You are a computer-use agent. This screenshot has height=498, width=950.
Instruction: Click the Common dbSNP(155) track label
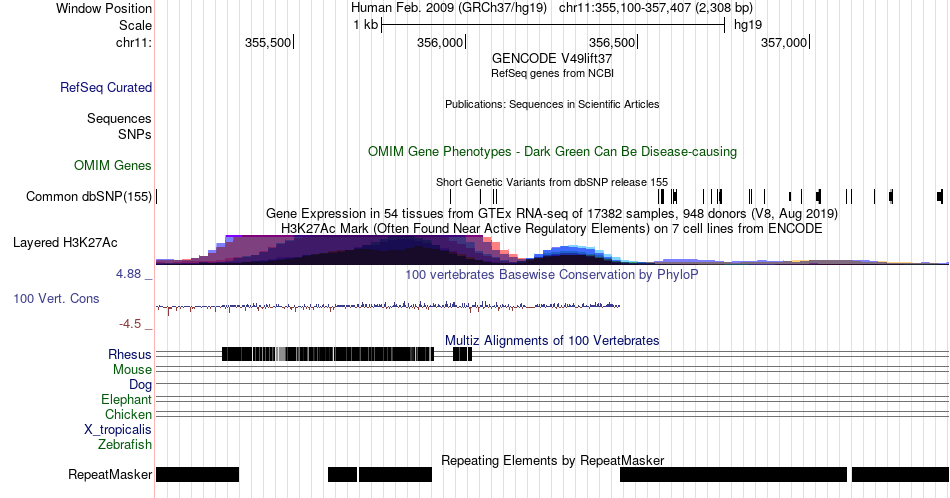tap(89, 196)
